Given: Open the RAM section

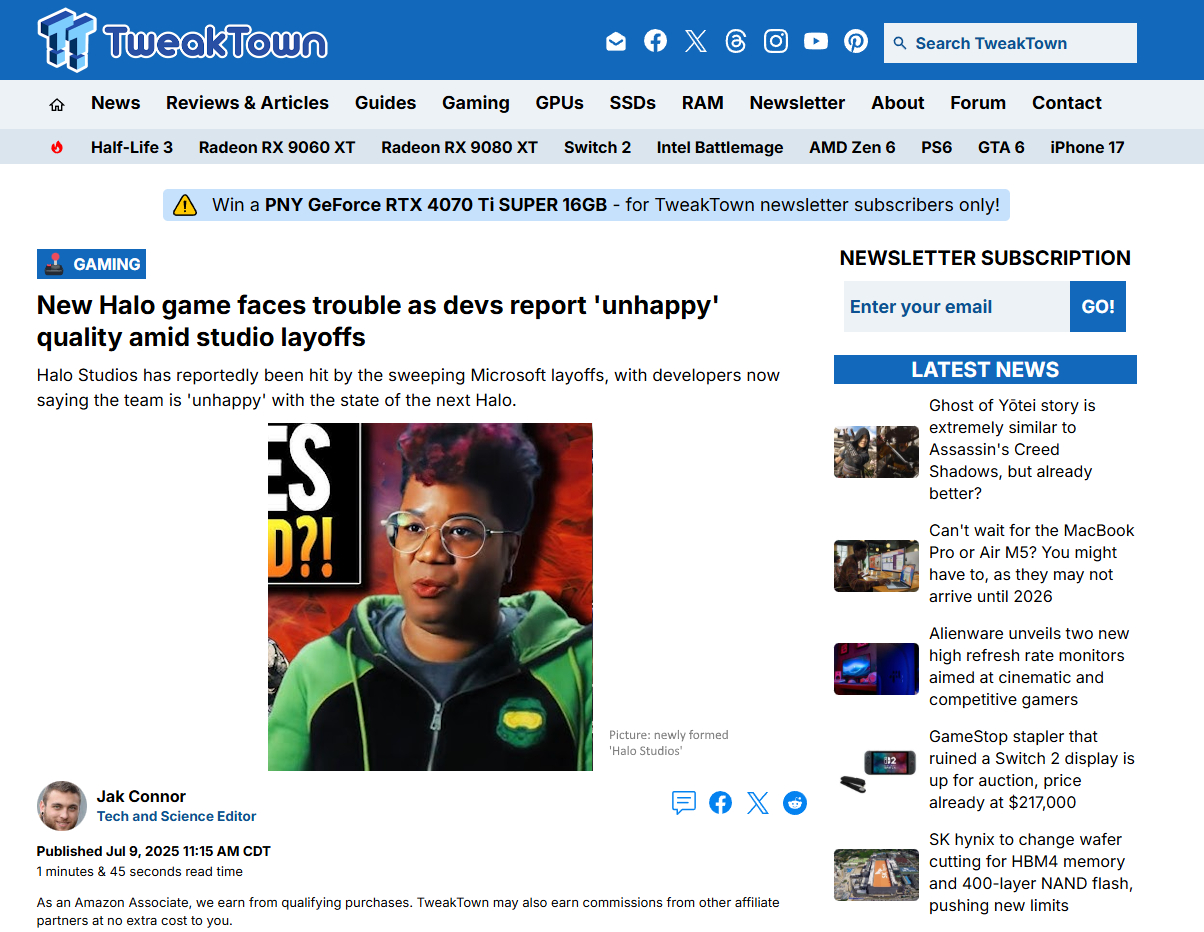Looking at the screenshot, I should pyautogui.click(x=703, y=103).
